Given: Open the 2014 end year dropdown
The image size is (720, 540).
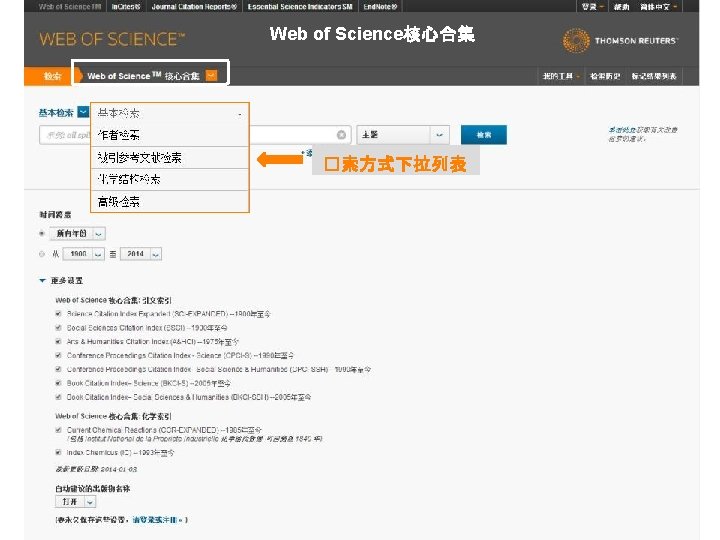Looking at the screenshot, I should tap(141, 254).
